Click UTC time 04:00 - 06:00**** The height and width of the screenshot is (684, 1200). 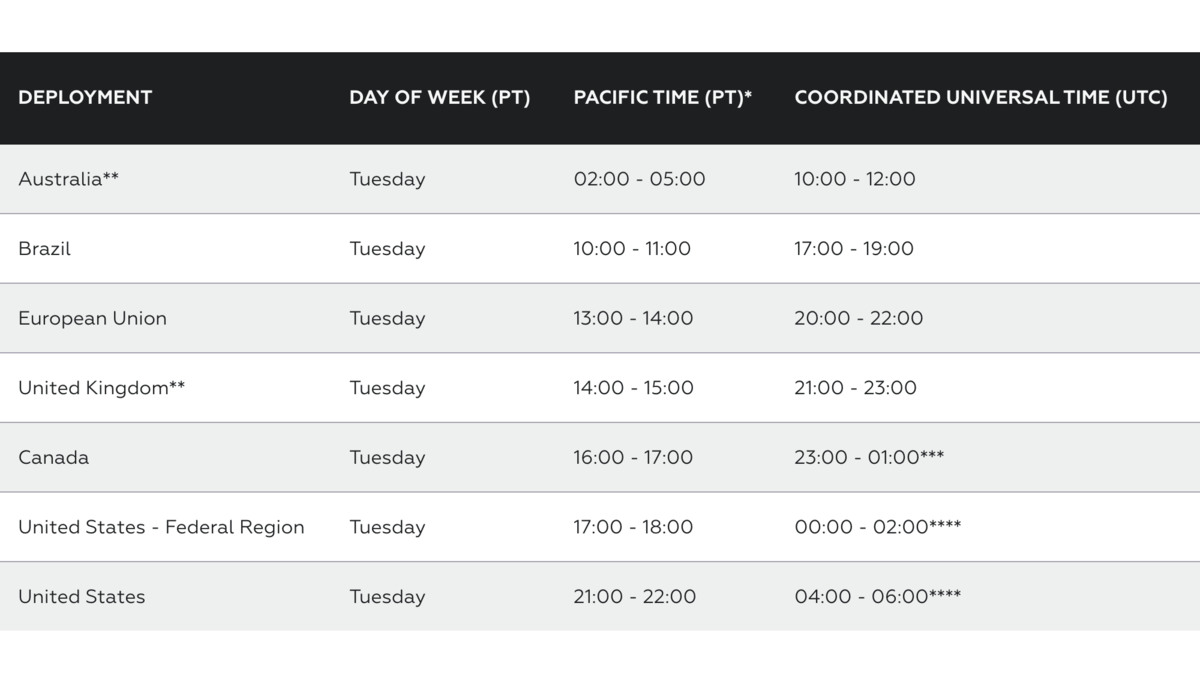click(878, 597)
